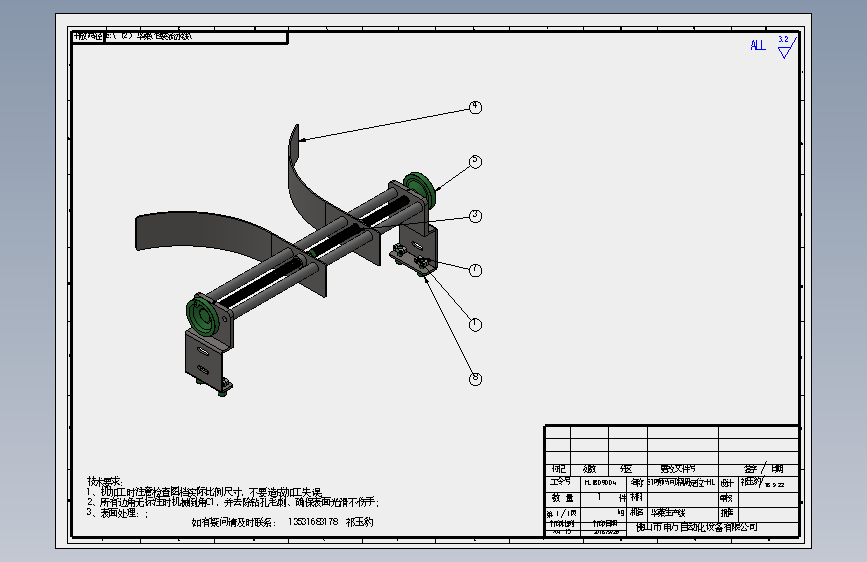Select technical requirement line 1 text

(204, 492)
